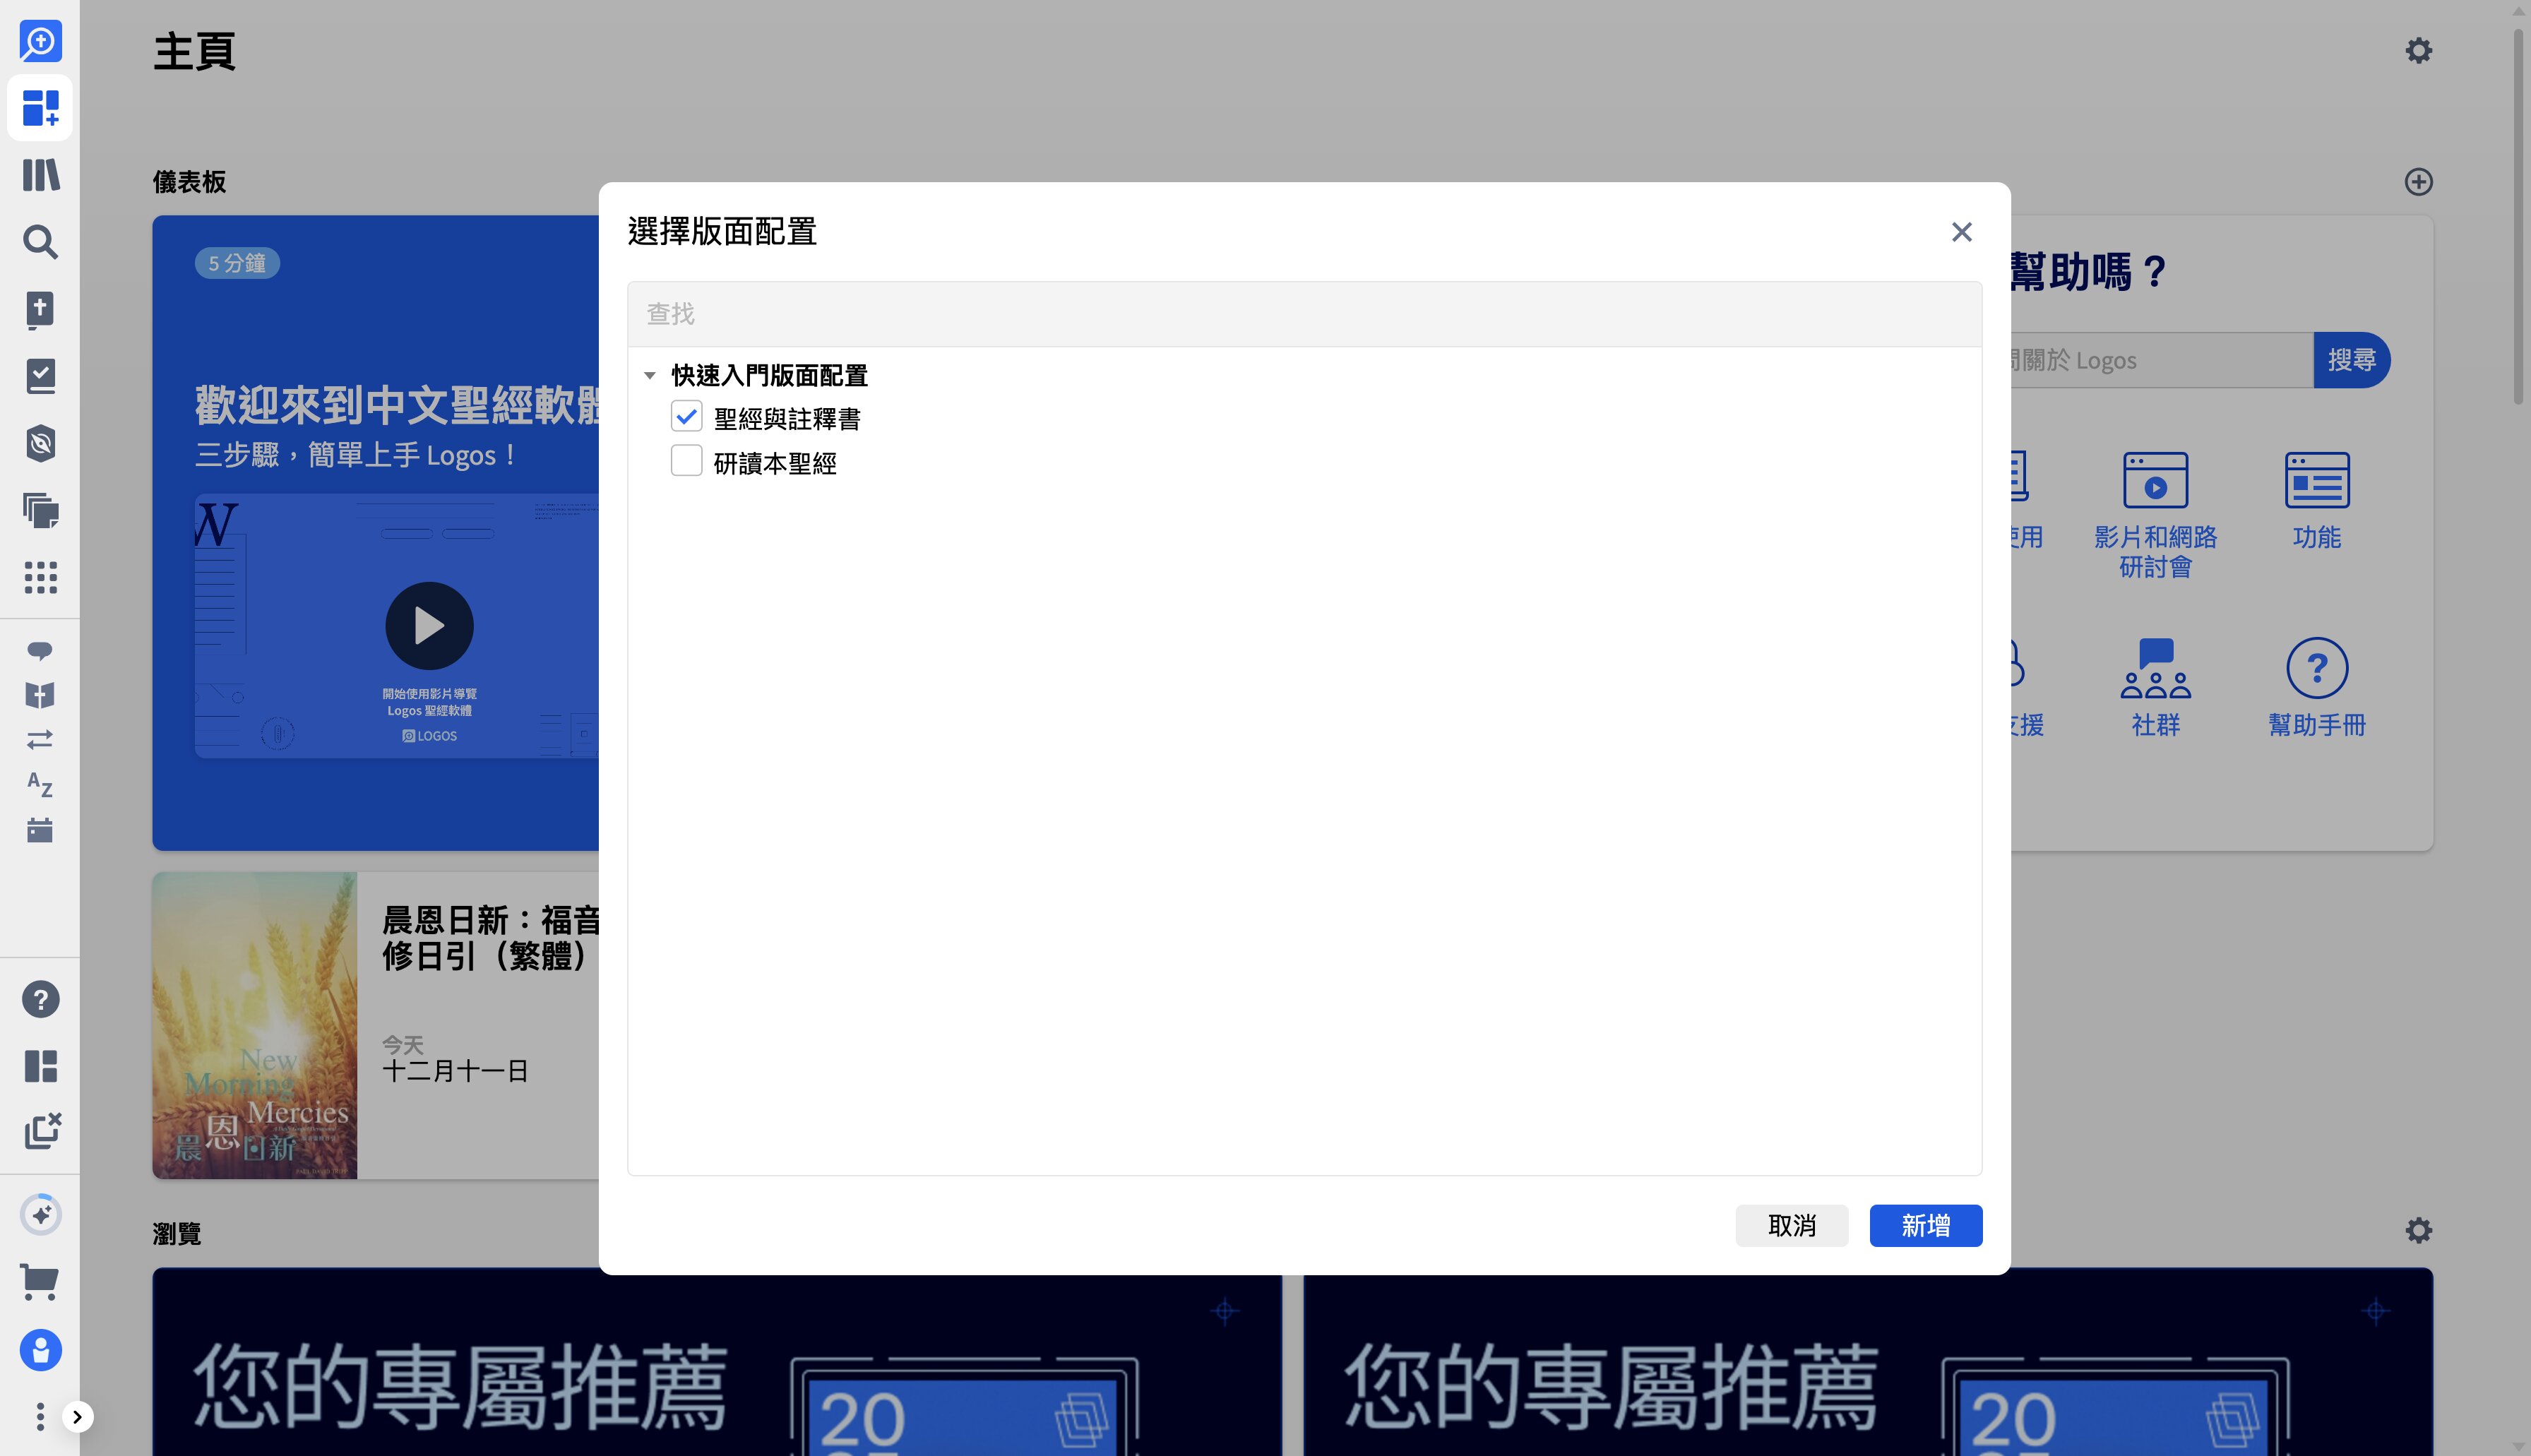Open the shopping cart store icon
Screen dimensions: 2531x1456
(40, 1282)
